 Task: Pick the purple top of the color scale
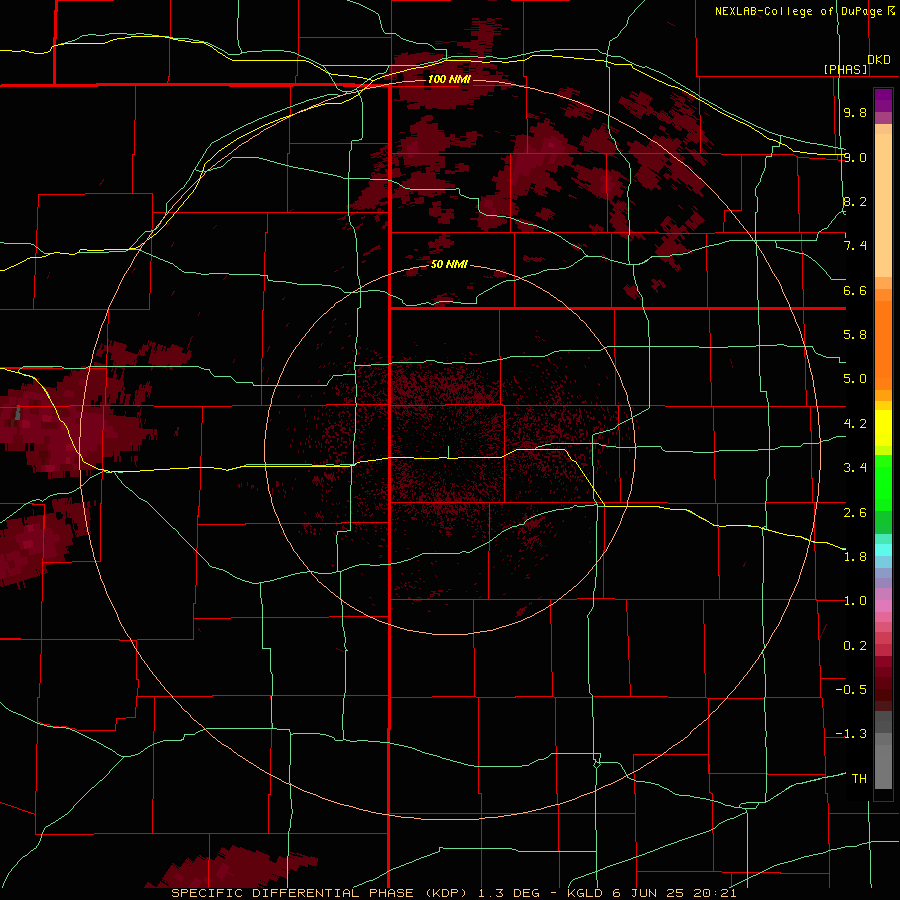[x=883, y=100]
